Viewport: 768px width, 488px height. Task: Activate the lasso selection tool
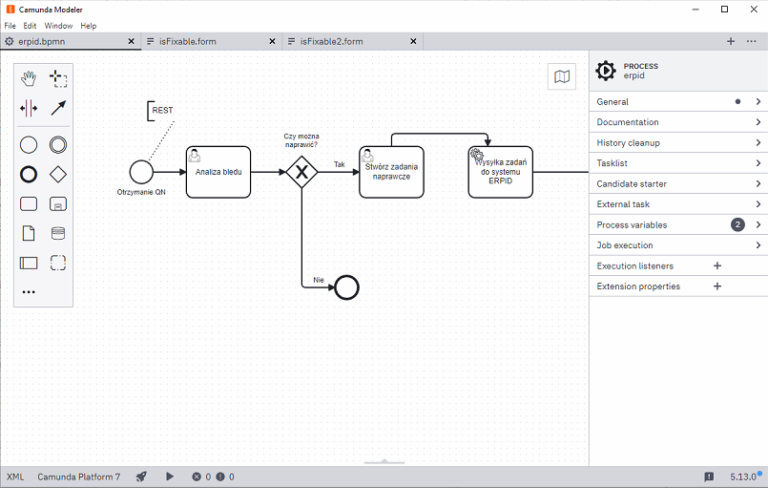pyautogui.click(x=58, y=79)
